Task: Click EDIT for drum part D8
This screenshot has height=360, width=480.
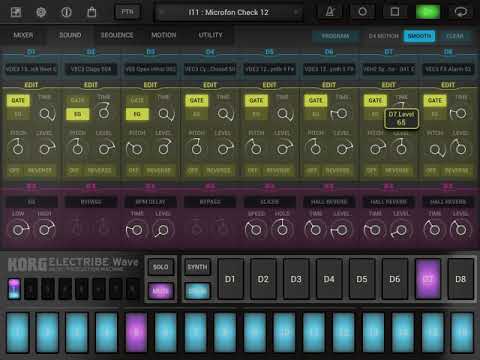Action: click(448, 85)
